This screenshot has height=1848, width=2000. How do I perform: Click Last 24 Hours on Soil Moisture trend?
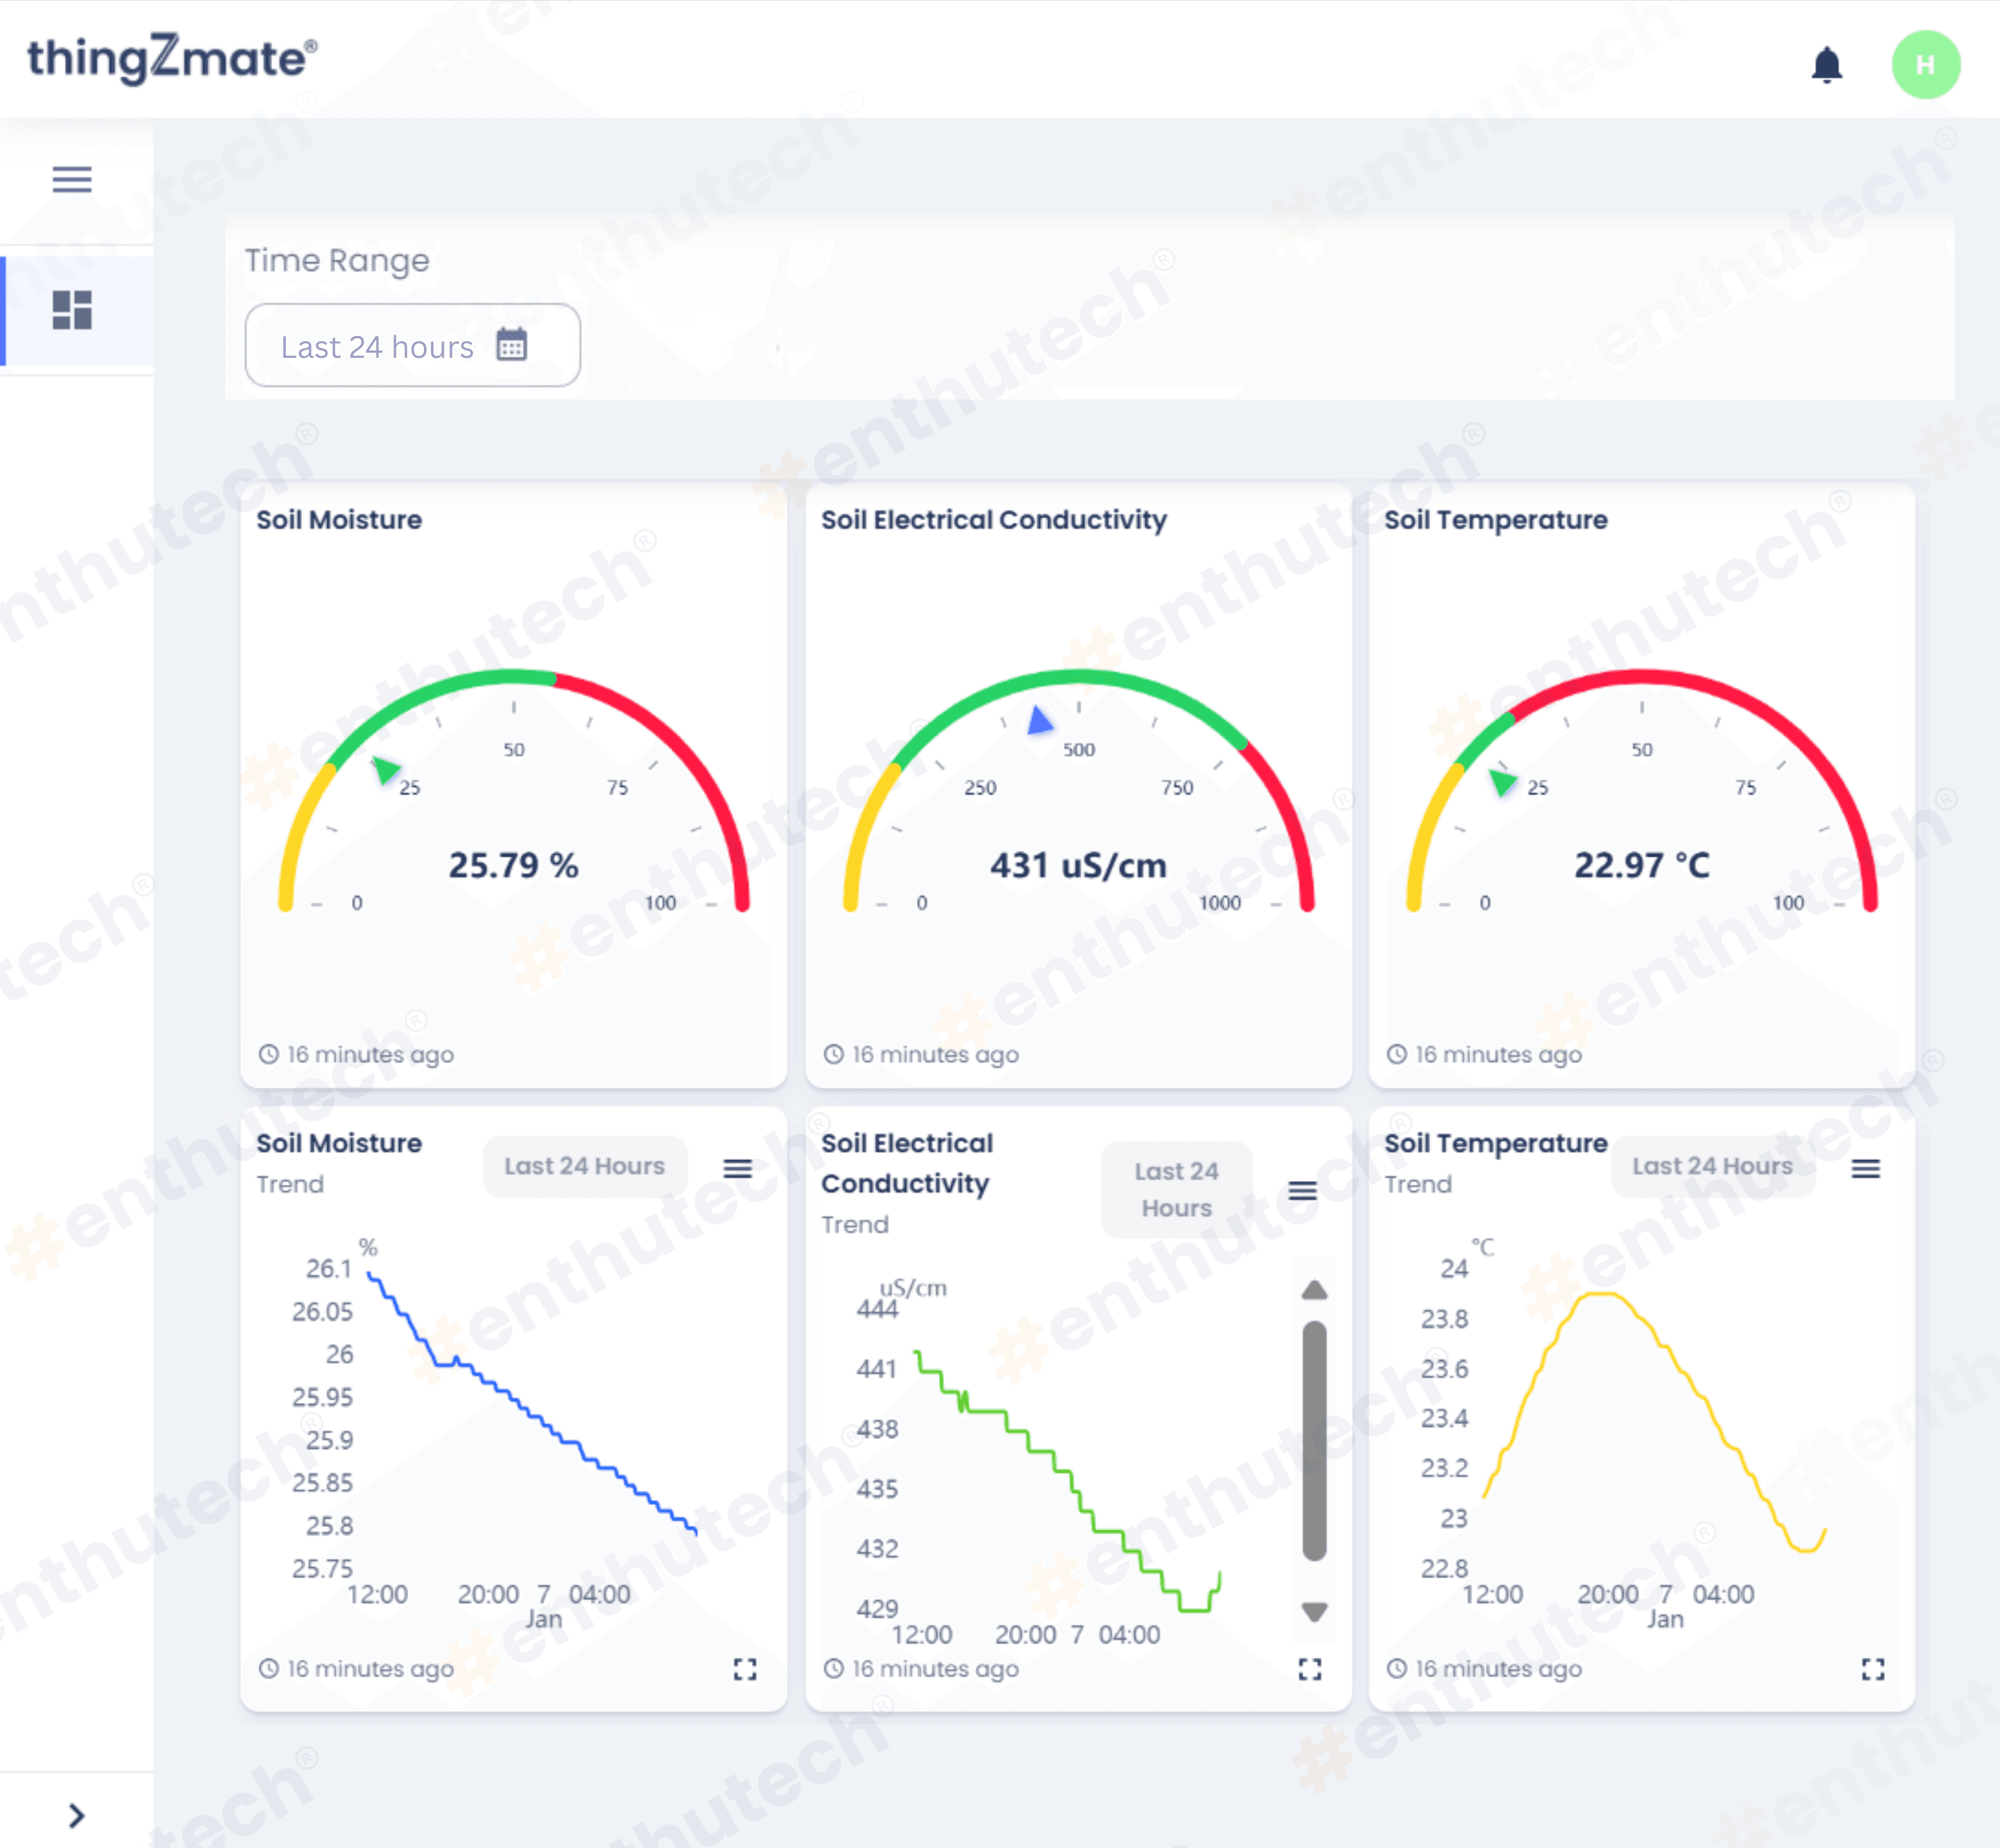(x=584, y=1166)
